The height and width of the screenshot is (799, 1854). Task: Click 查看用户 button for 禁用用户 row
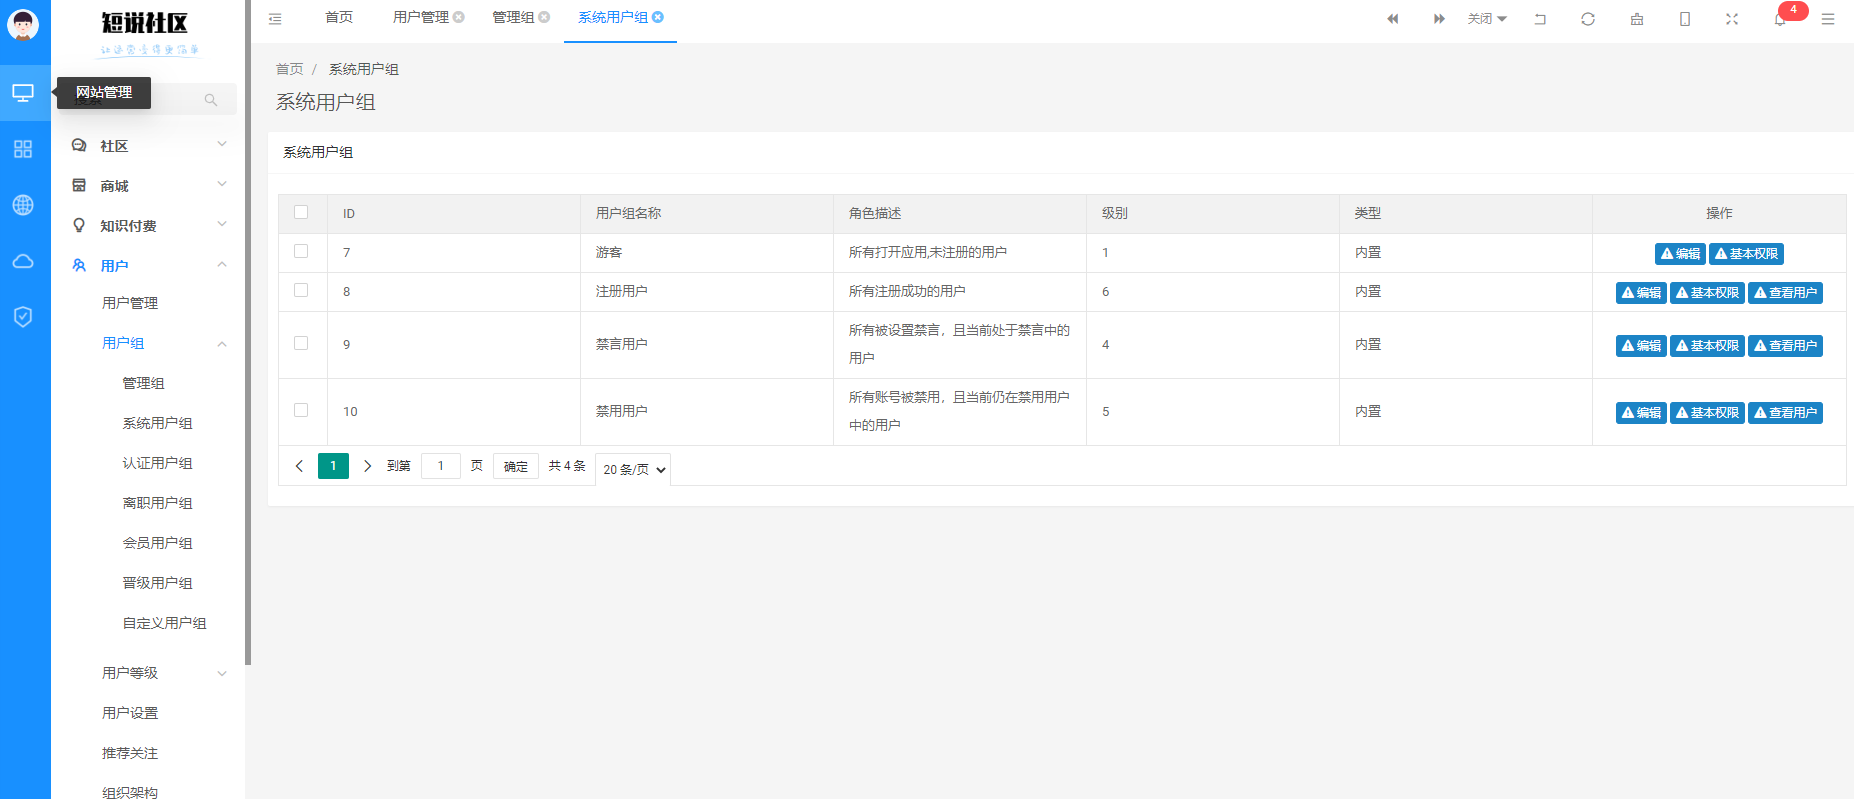click(1785, 413)
